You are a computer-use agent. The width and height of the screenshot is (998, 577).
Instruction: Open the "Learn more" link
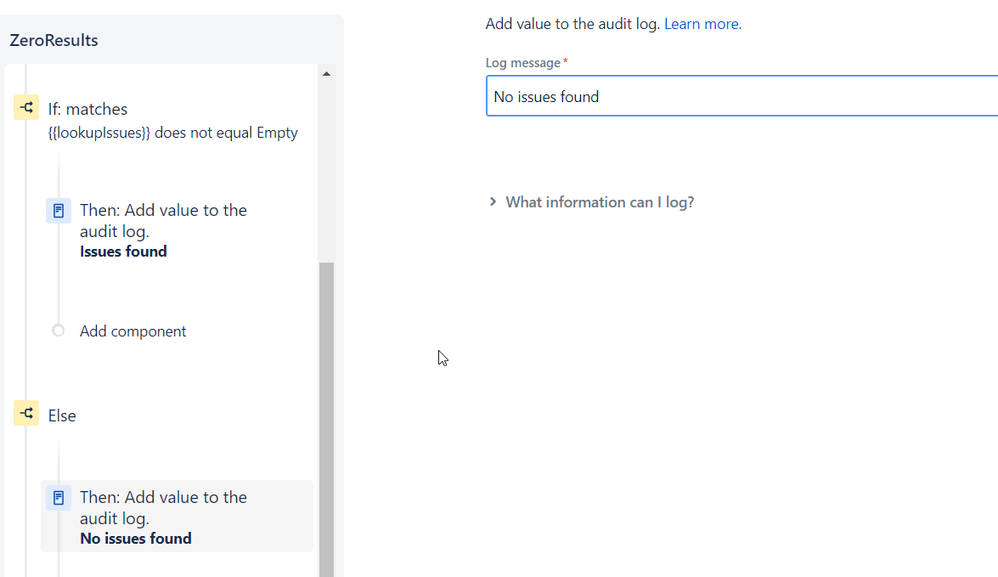point(701,23)
